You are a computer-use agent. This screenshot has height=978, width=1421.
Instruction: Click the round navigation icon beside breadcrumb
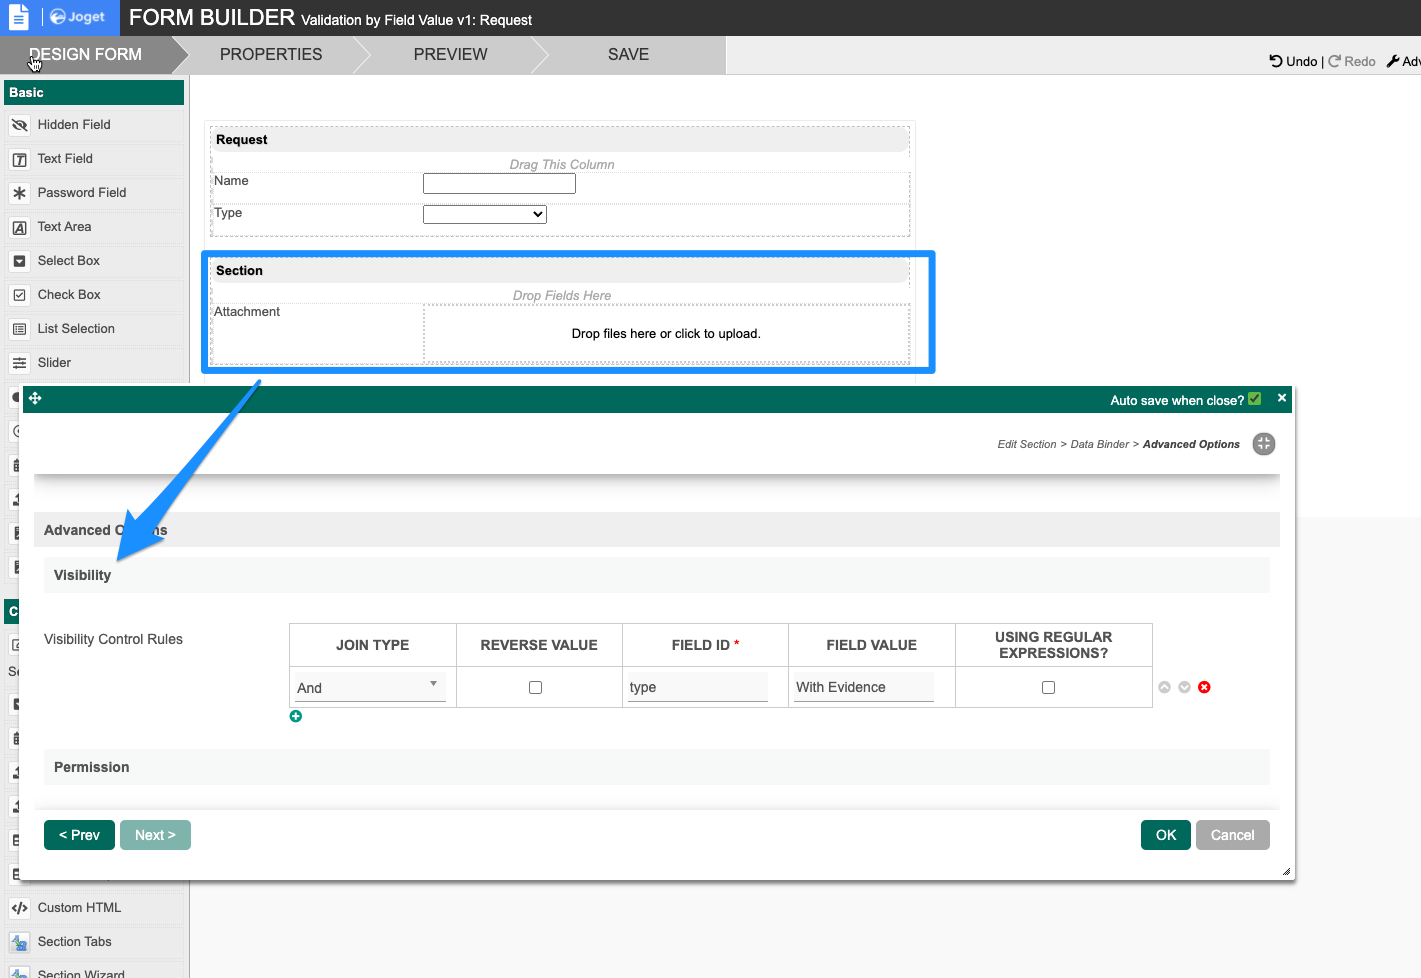1264,444
